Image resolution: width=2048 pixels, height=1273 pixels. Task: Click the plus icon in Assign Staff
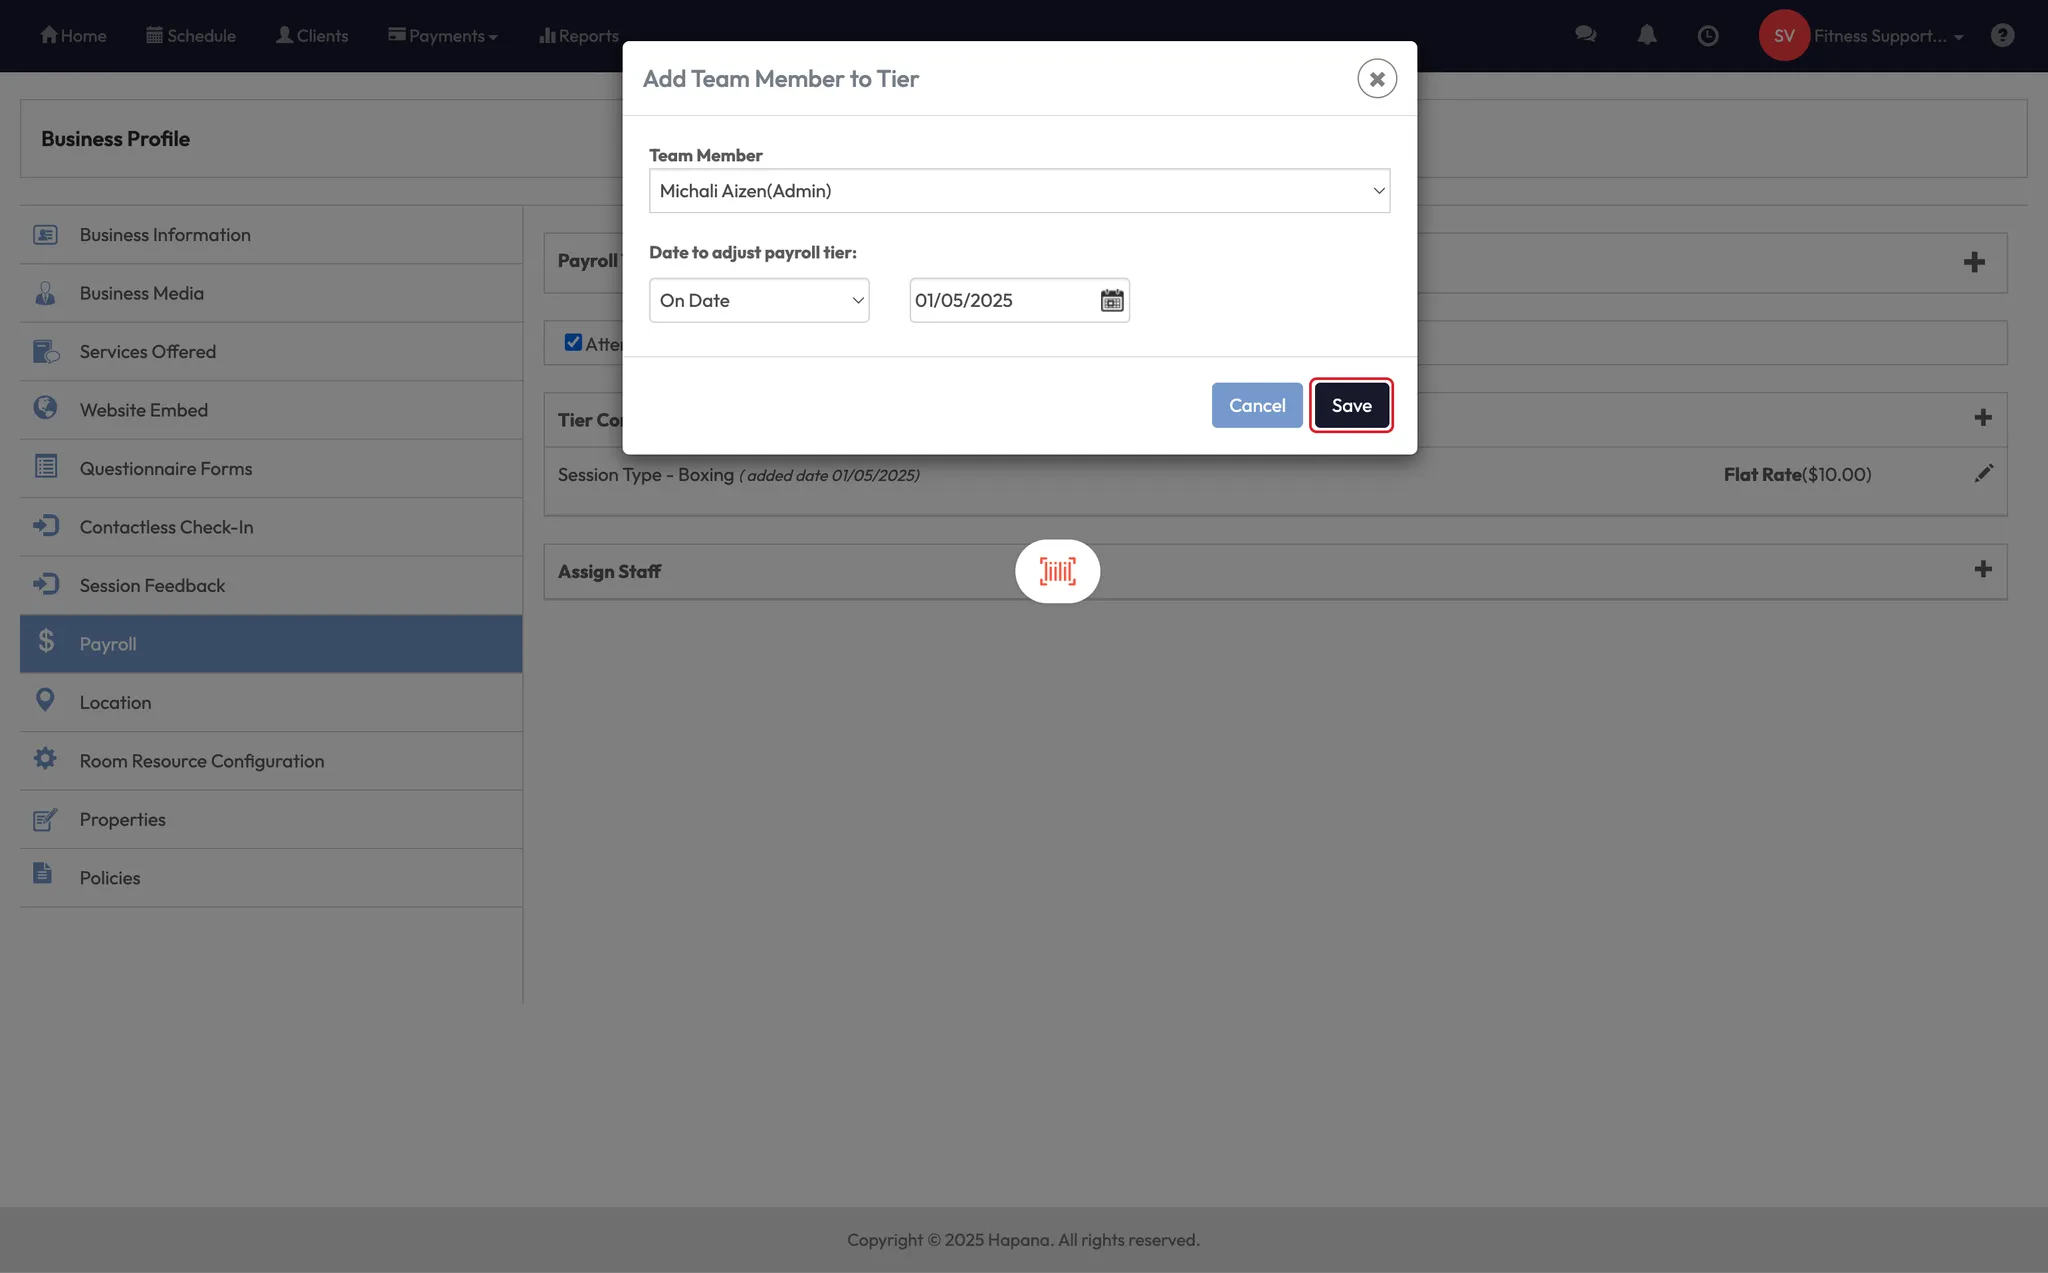1983,570
